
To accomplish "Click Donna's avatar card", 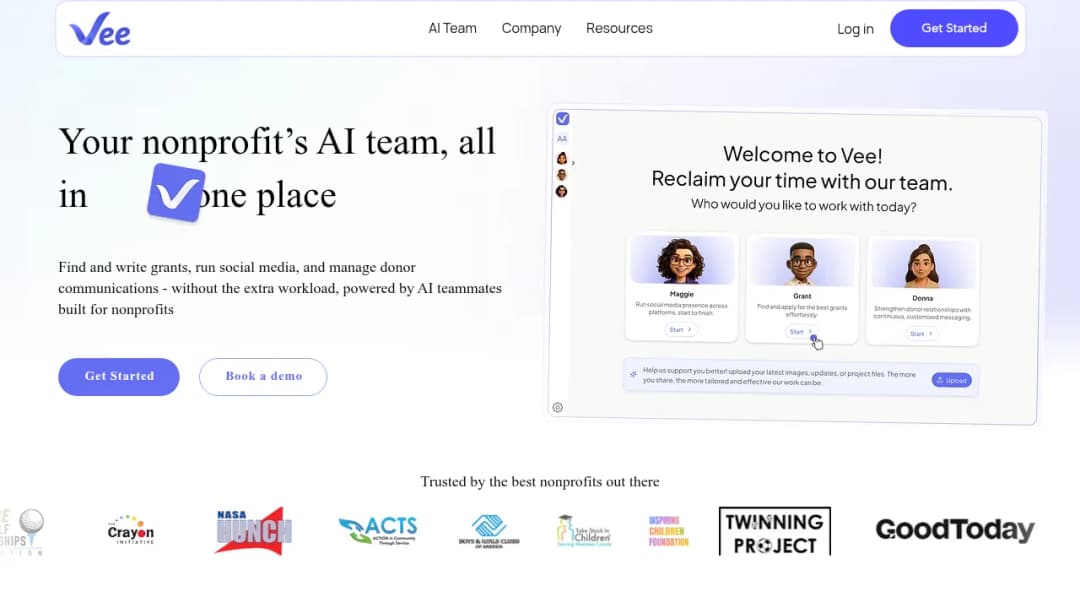I will (x=922, y=291).
